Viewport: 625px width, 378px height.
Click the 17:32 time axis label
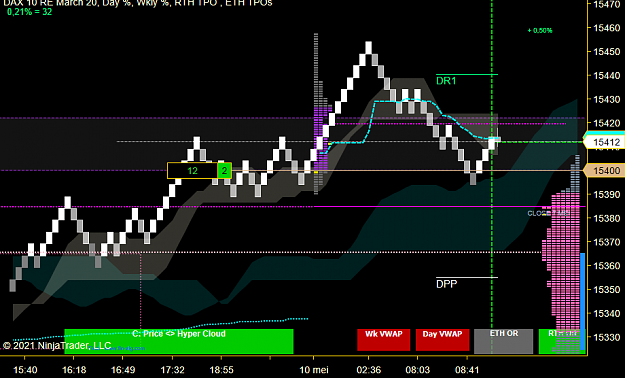172,370
